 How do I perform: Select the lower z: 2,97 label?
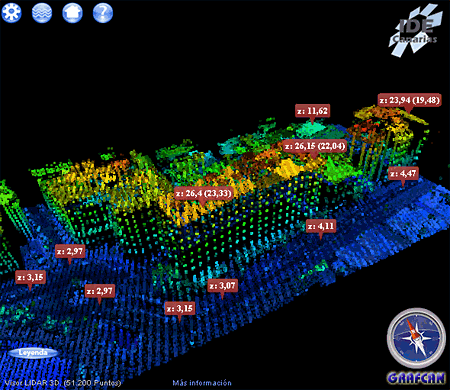tap(100, 291)
